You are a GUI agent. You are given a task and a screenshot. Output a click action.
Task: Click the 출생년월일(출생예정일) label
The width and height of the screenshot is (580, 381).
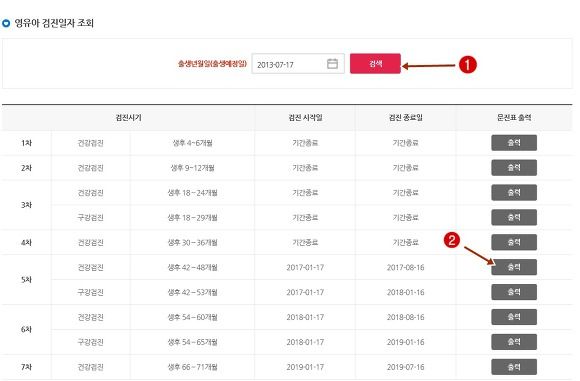(212, 64)
